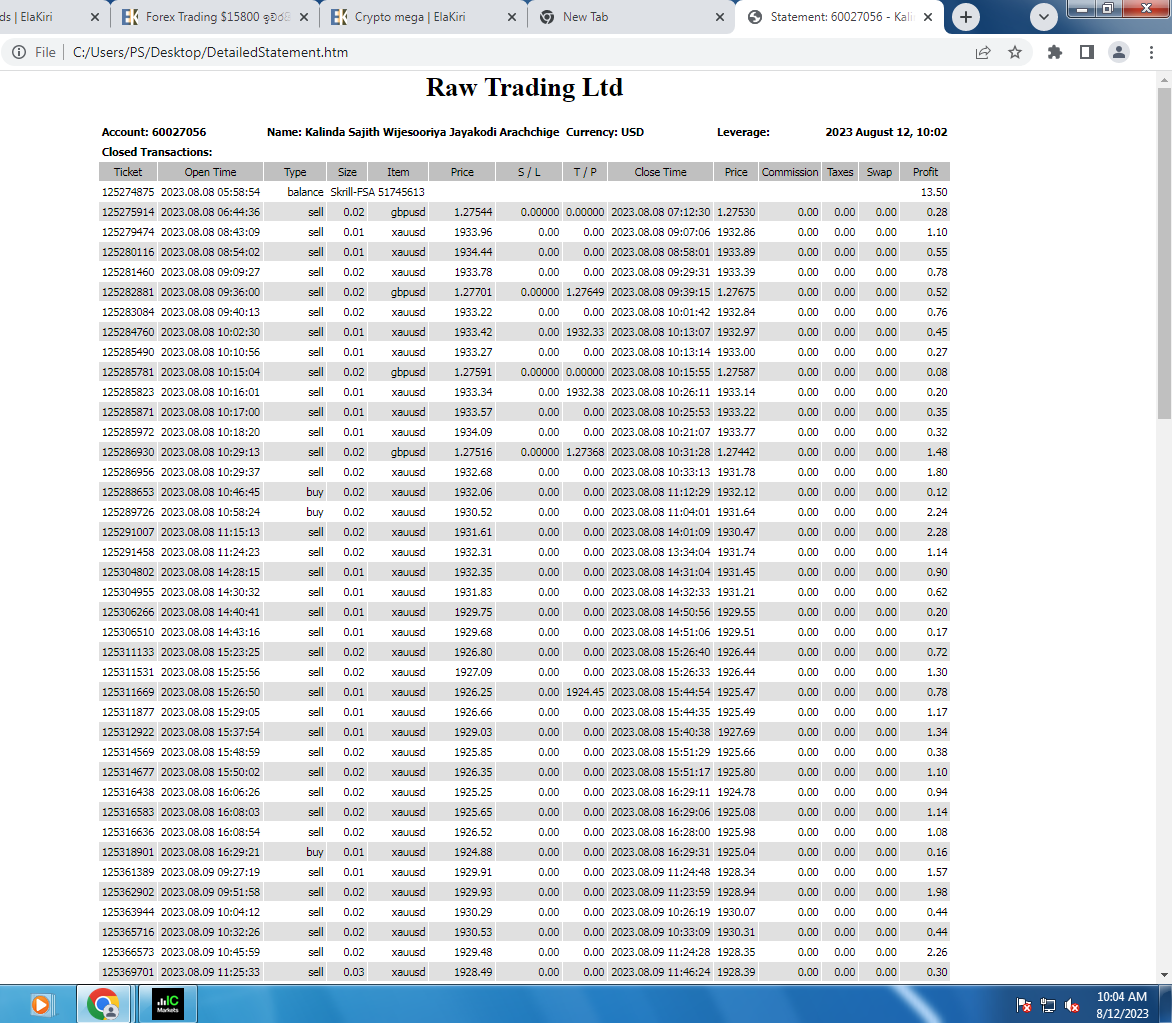Open media player icon in taskbar

tap(41, 1004)
